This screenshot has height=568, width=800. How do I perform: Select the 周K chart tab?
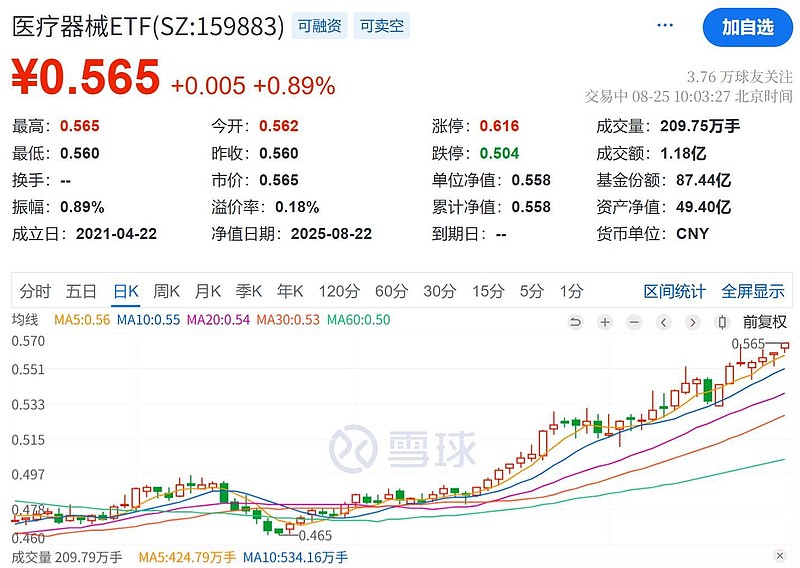pos(166,291)
